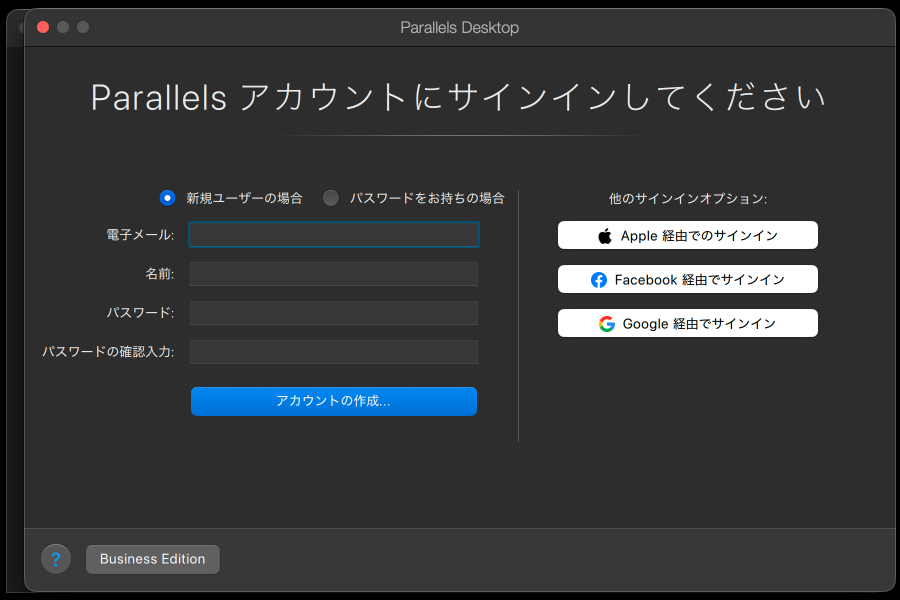Click the Facebook logo icon
900x600 pixels.
click(x=600, y=279)
